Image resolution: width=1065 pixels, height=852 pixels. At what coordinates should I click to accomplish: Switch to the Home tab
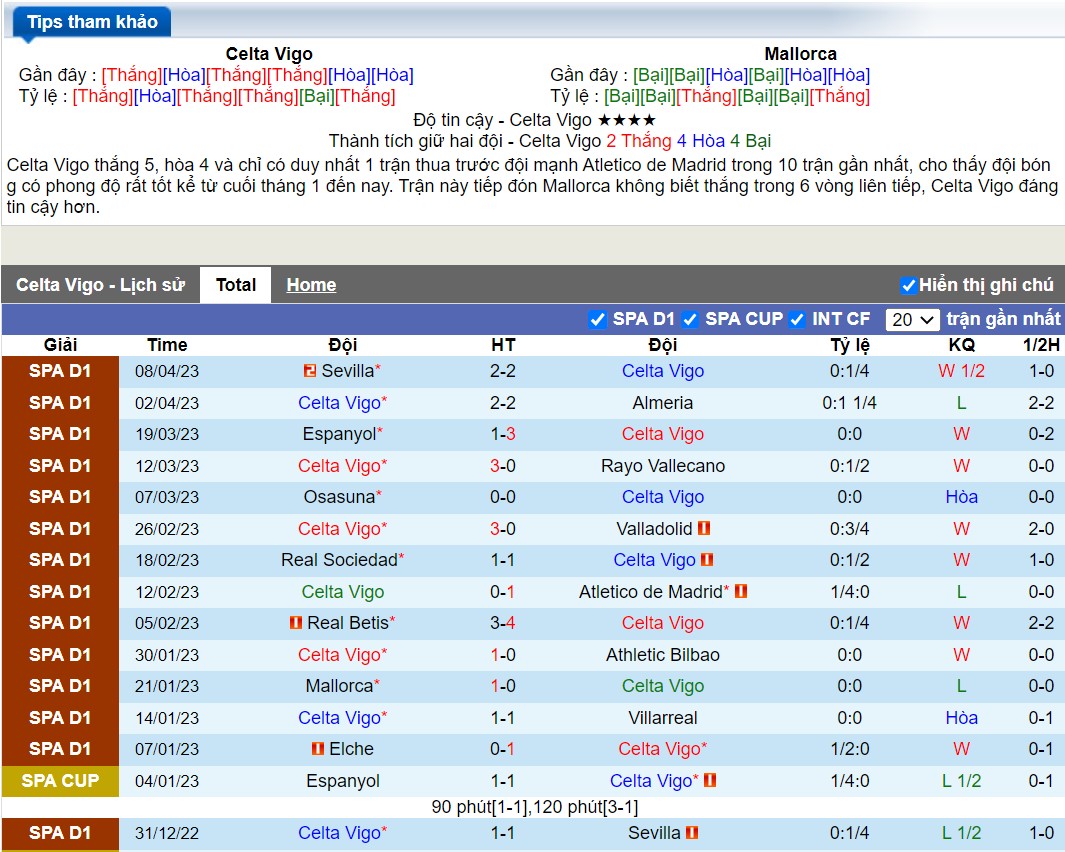[x=311, y=285]
